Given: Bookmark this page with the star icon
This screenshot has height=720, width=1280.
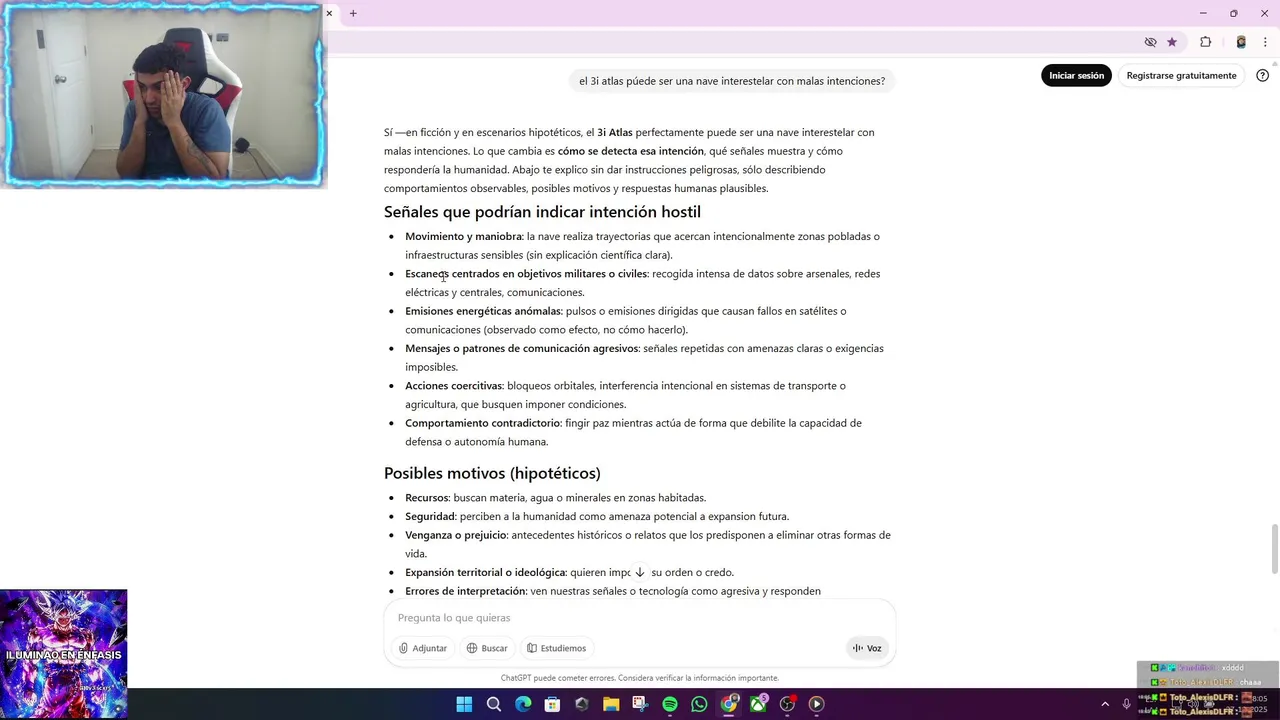Looking at the screenshot, I should click(x=1172, y=42).
